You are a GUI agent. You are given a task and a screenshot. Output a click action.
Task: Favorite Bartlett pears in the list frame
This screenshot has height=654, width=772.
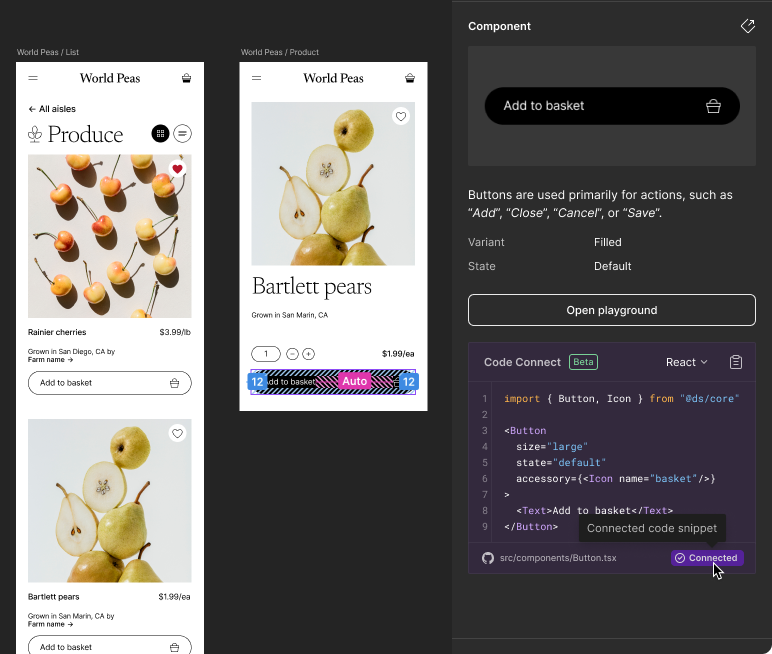click(177, 433)
